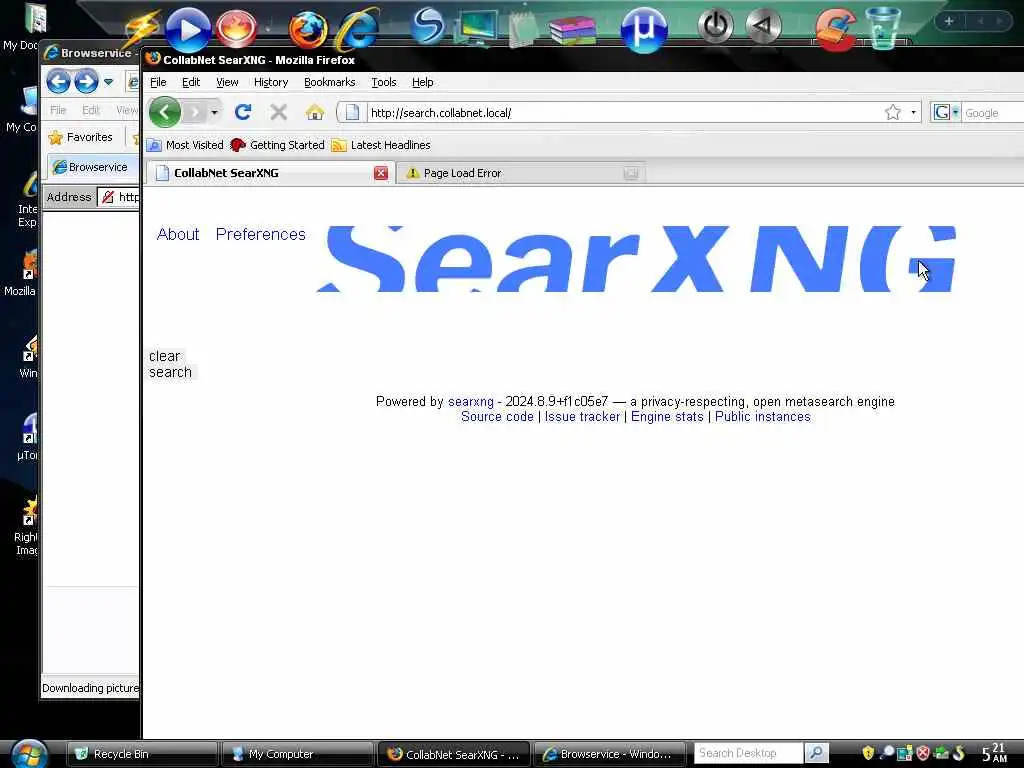Open the Source code link

pyautogui.click(x=497, y=417)
